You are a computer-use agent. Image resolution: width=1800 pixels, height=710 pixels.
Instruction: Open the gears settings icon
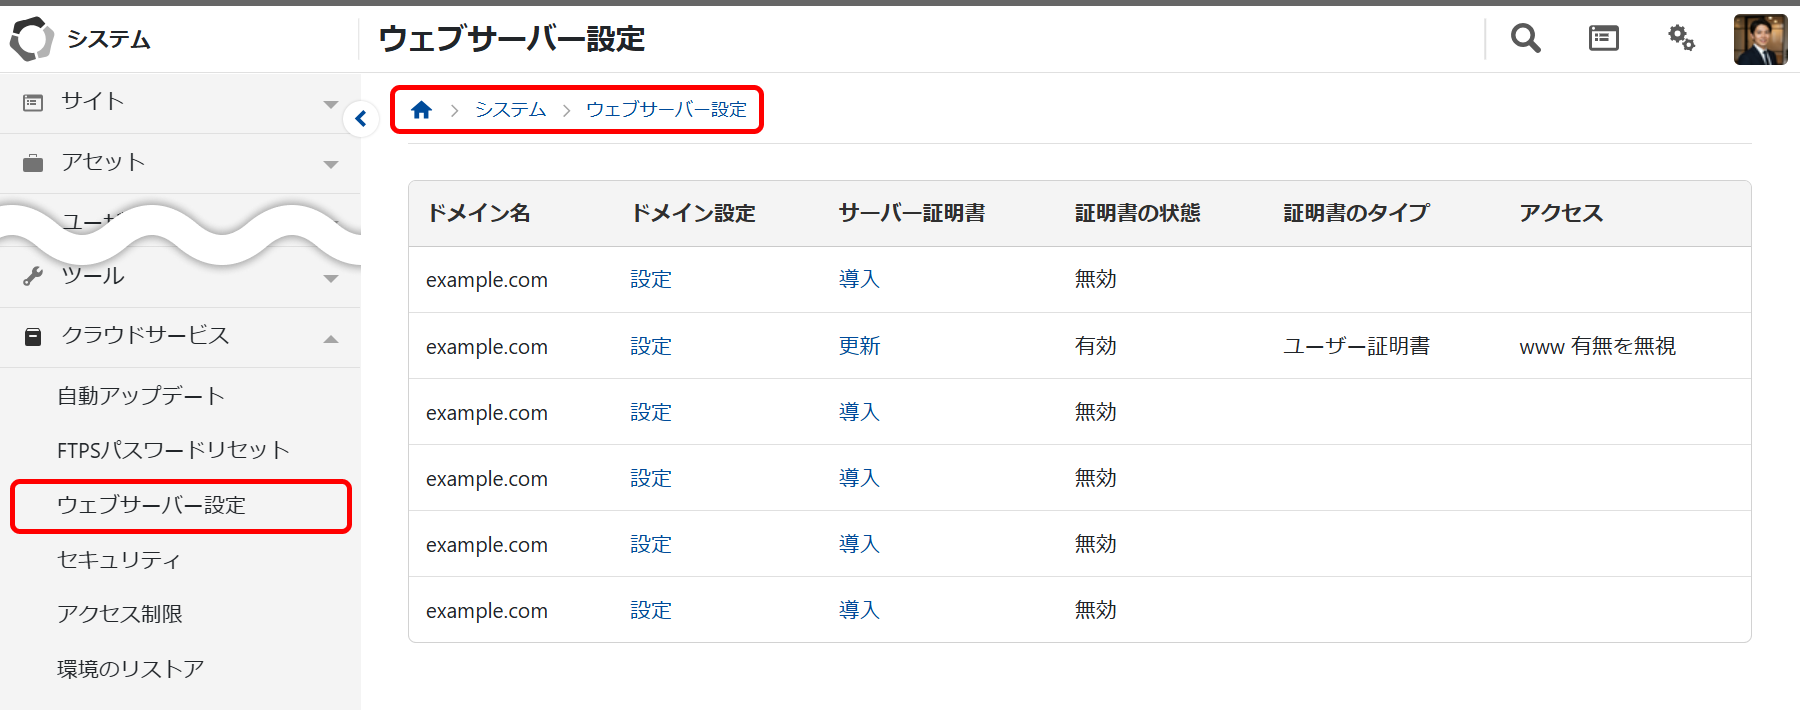tap(1681, 38)
